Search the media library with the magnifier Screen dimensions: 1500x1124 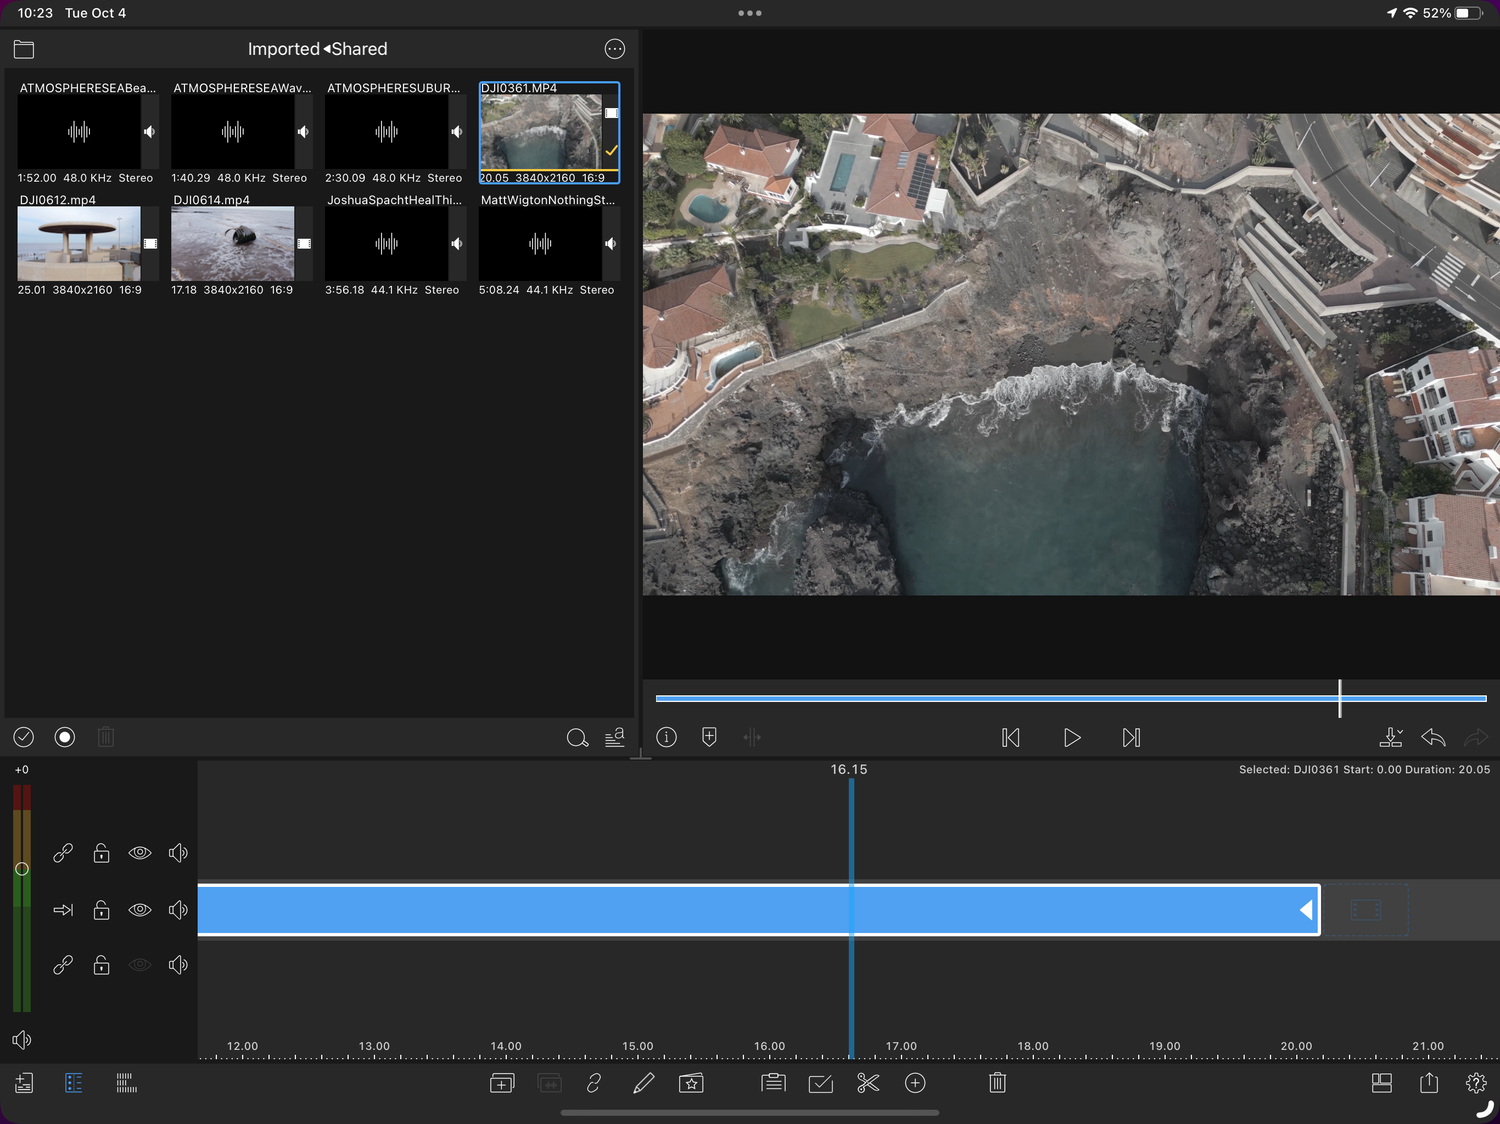pyautogui.click(x=577, y=738)
